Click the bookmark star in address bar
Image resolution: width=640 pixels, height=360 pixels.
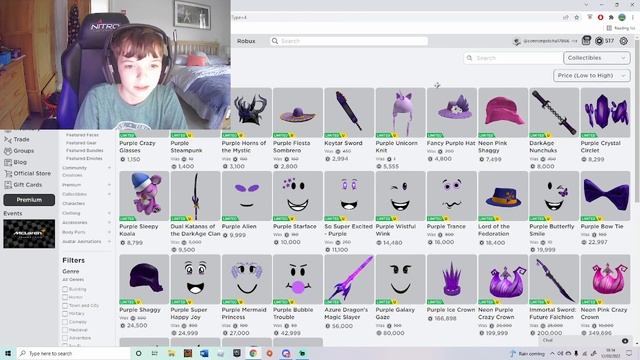tap(577, 18)
